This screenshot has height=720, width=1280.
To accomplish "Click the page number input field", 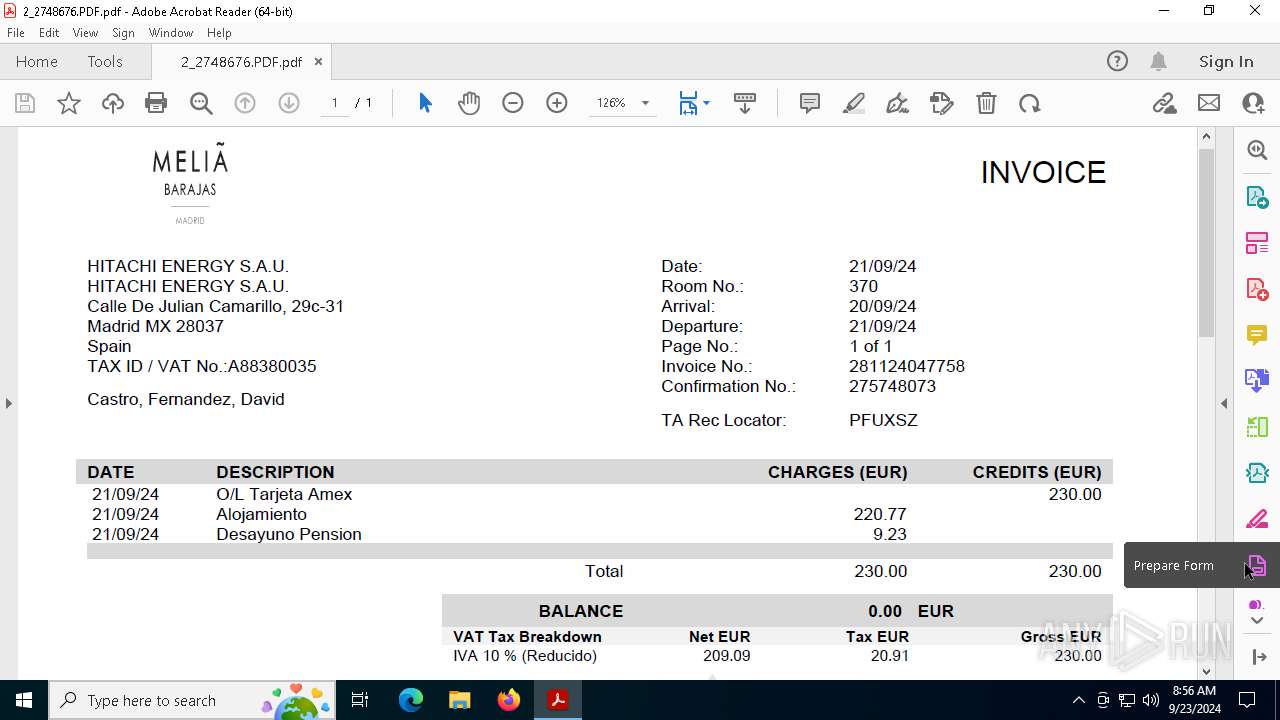I will point(335,103).
